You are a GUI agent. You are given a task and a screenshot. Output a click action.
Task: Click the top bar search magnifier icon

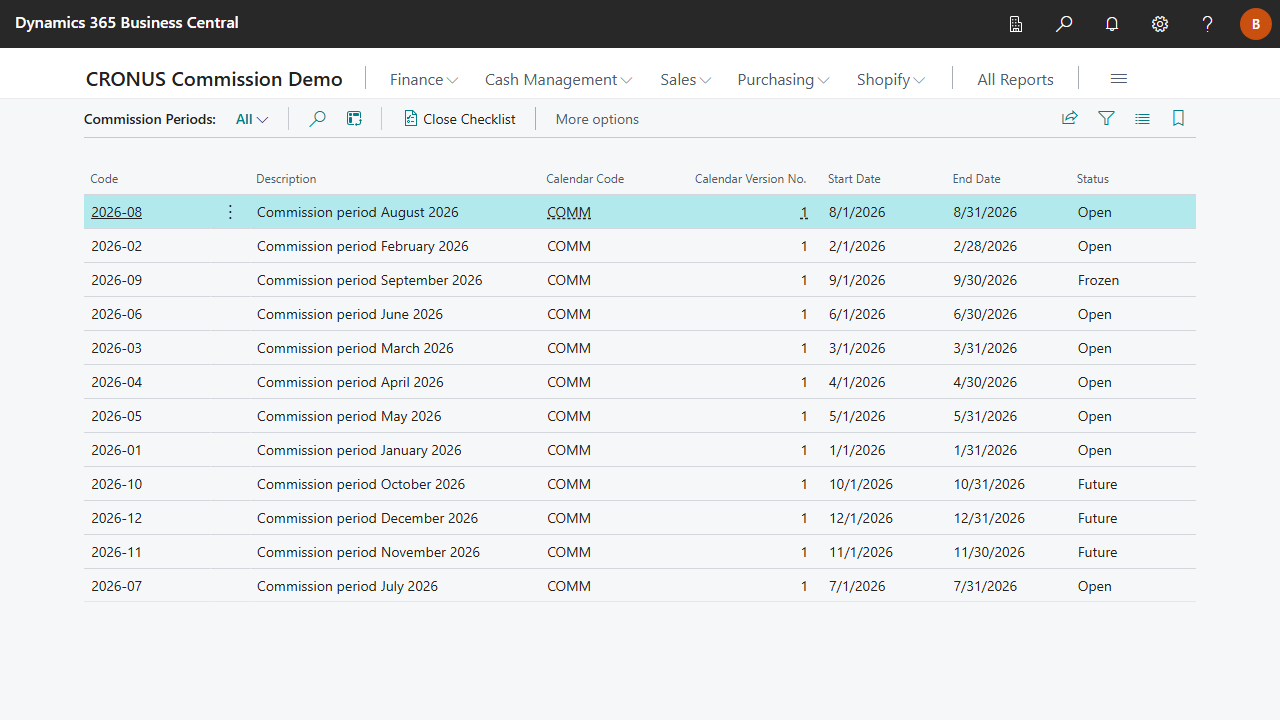(x=1064, y=24)
